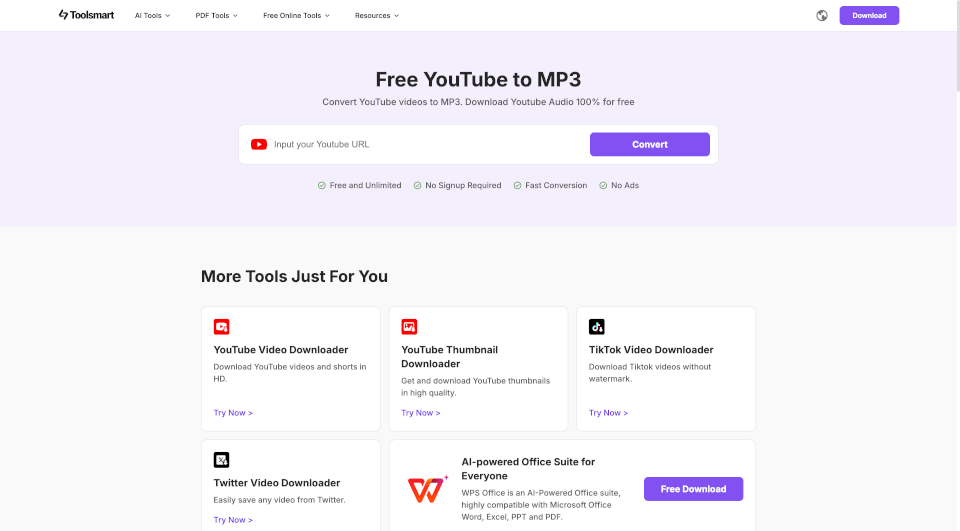Click the YouTube logo in URL field
The width and height of the screenshot is (960, 531).
pos(259,145)
